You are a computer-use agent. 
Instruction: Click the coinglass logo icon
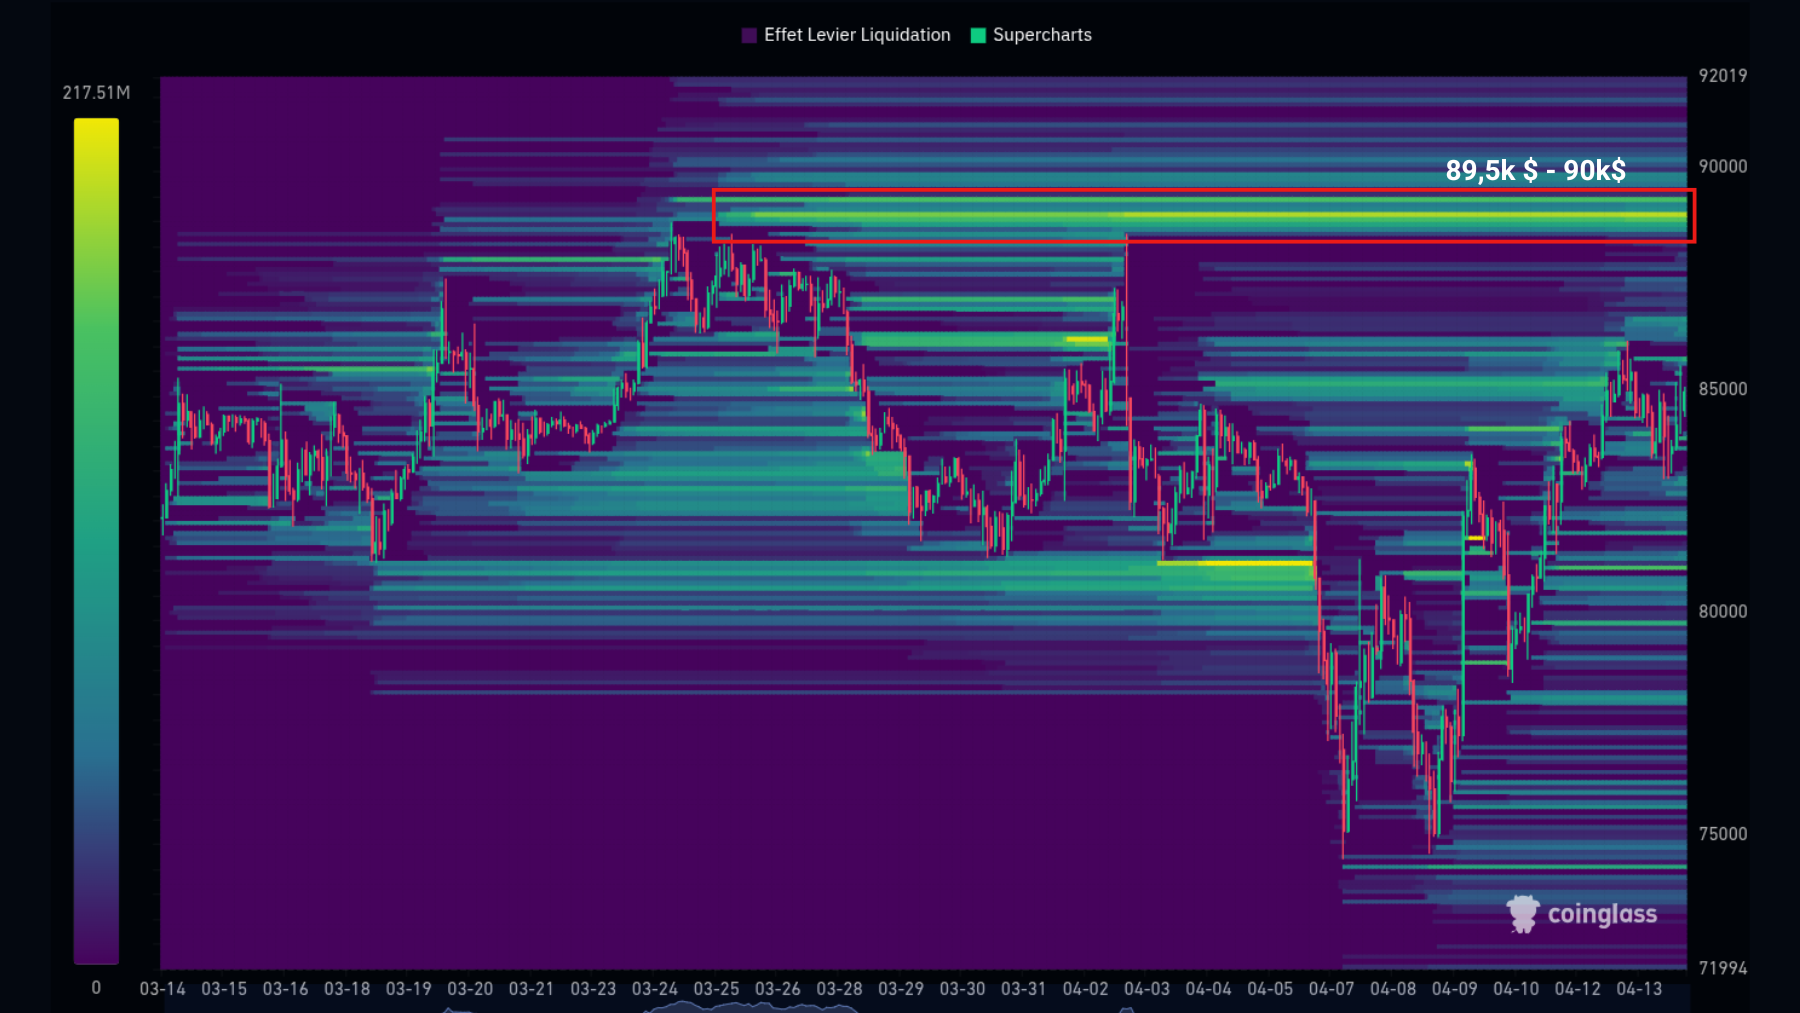[1522, 913]
